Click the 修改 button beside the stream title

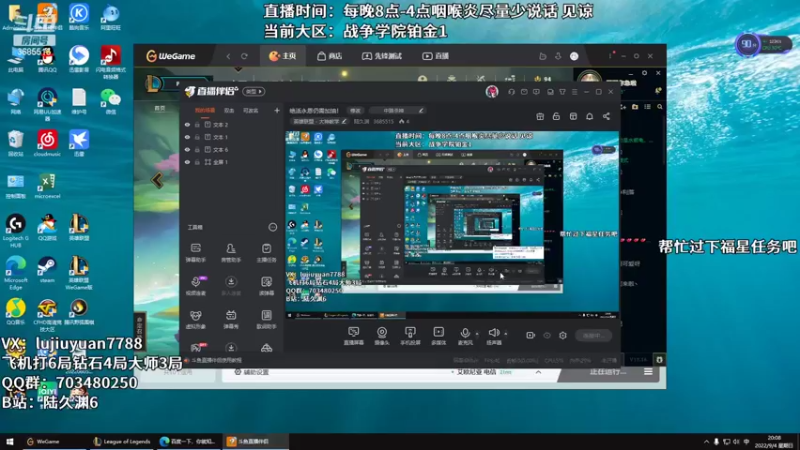[x=355, y=110]
